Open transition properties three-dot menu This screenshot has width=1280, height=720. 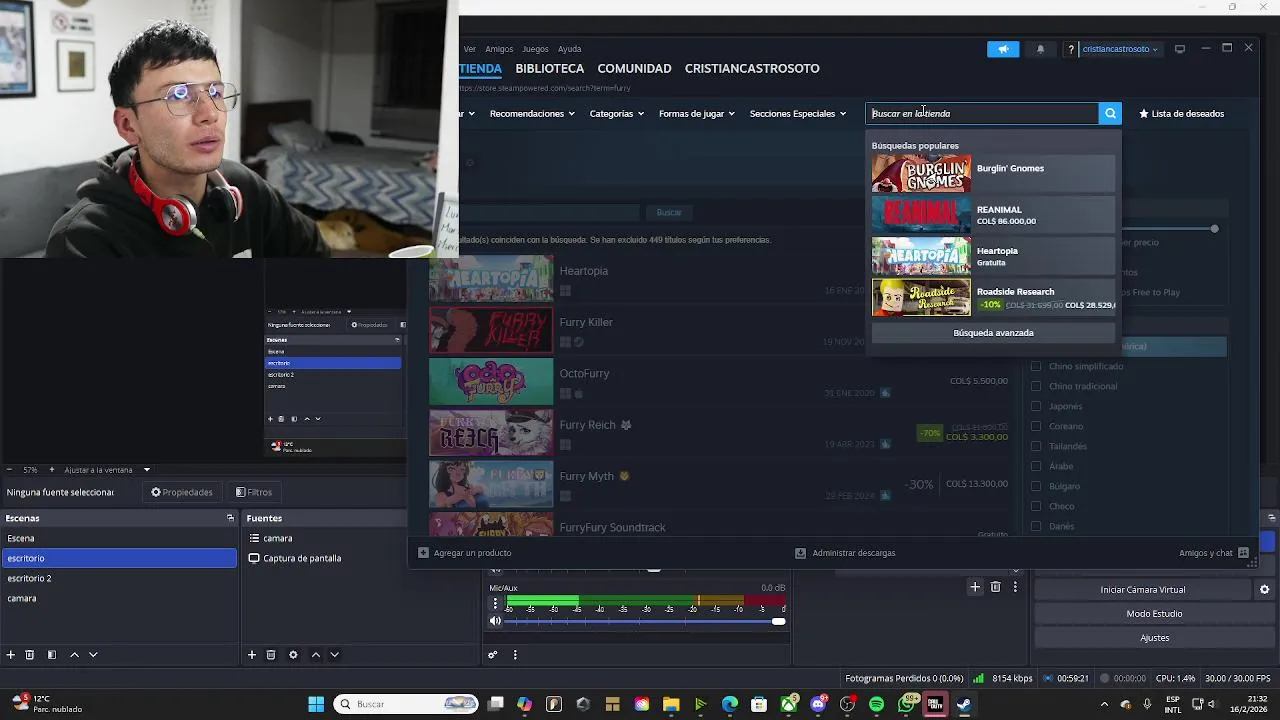[x=1015, y=587]
